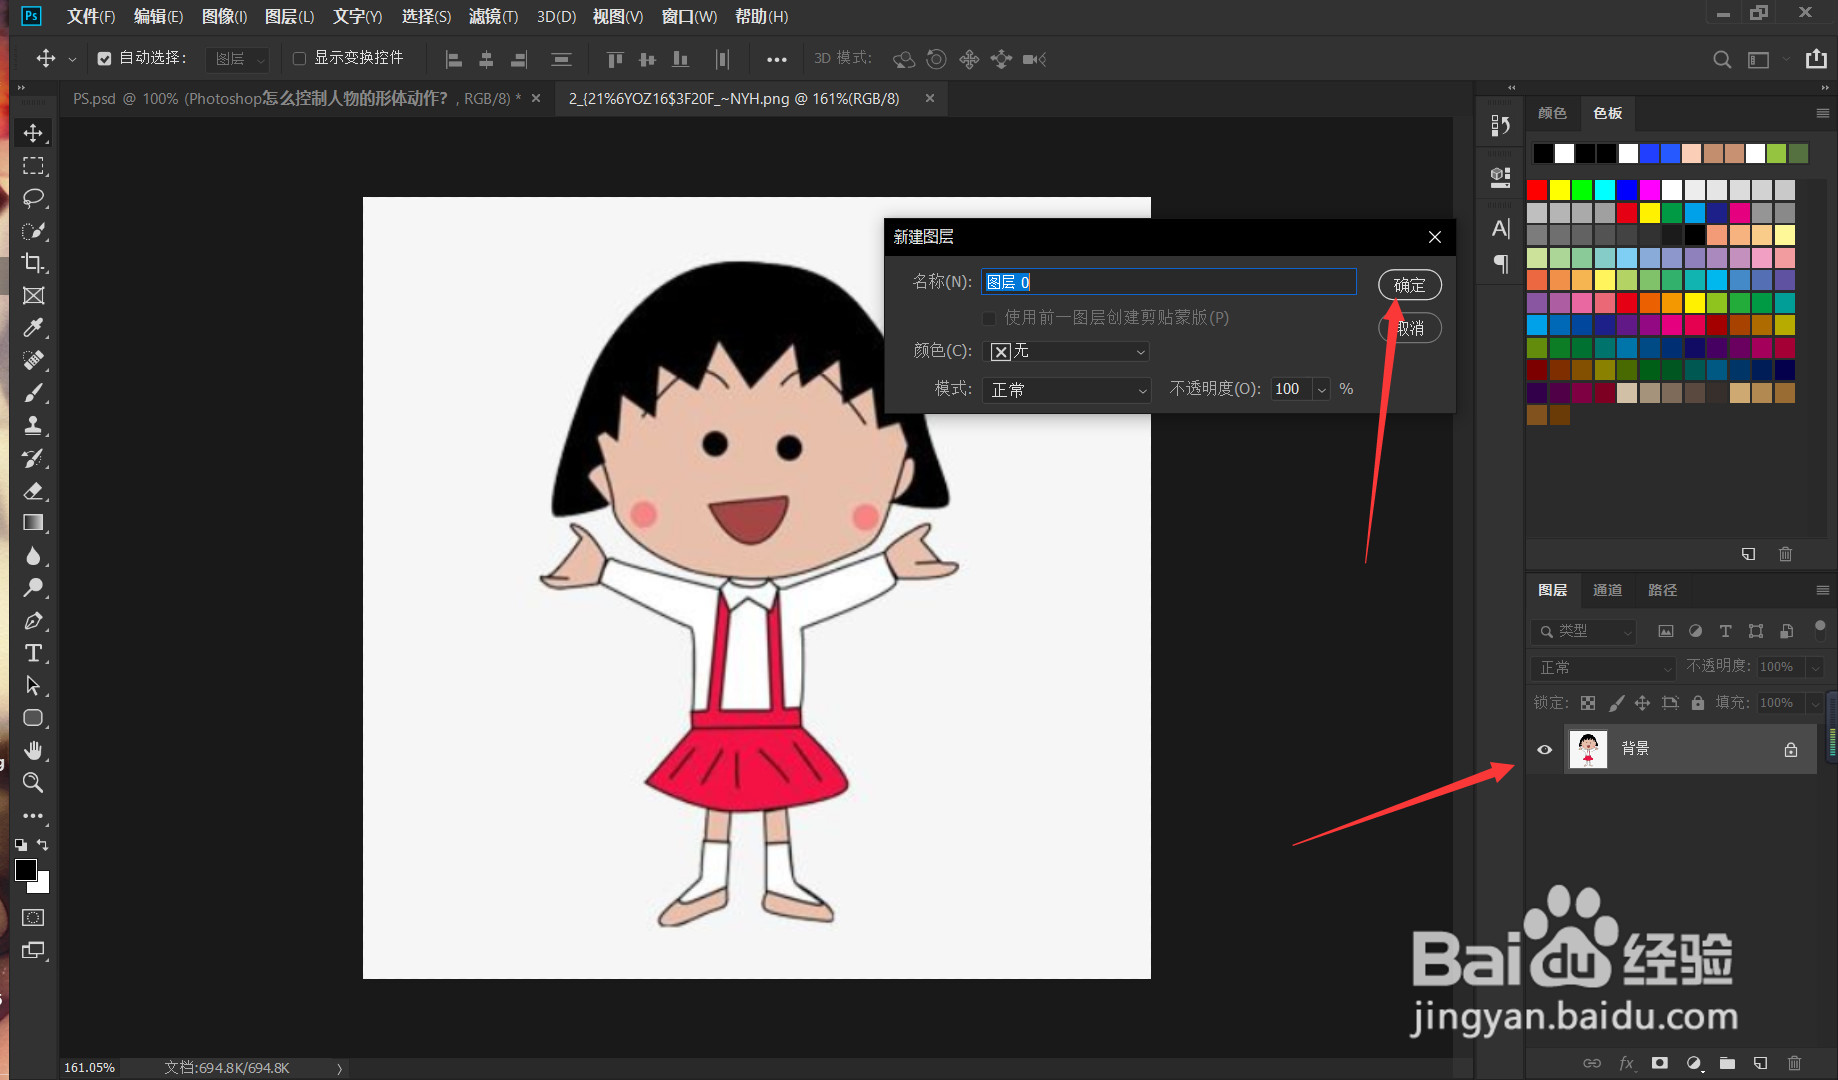The height and width of the screenshot is (1080, 1838).
Task: Swap foreground and background colors
Action: pyautogui.click(x=43, y=845)
